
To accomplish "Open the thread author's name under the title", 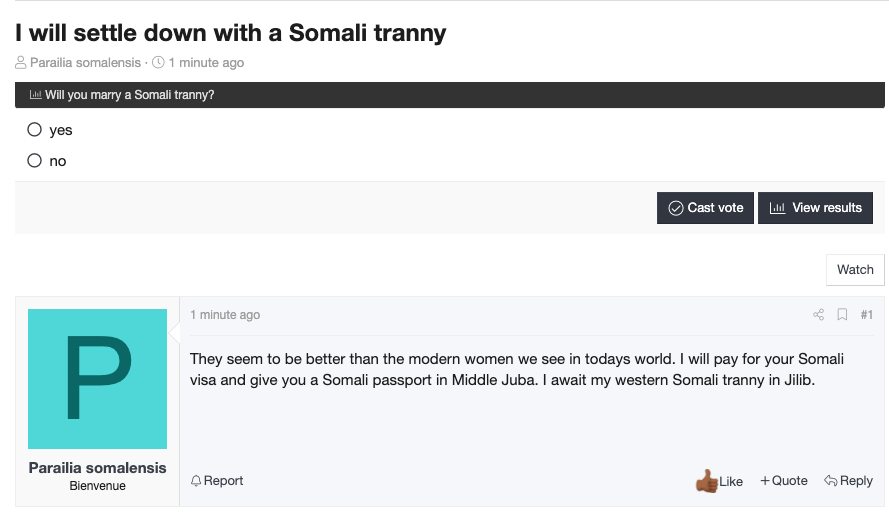I will click(x=86, y=63).
